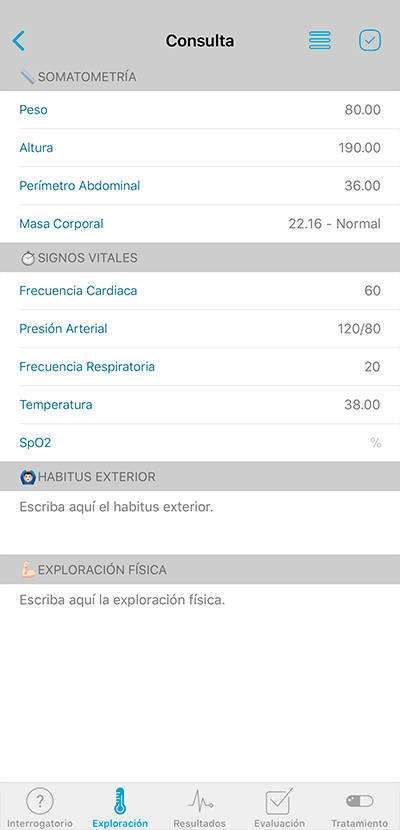Open Interrogatorio question mark tab
Image resolution: width=400 pixels, height=830 pixels.
coord(40,808)
